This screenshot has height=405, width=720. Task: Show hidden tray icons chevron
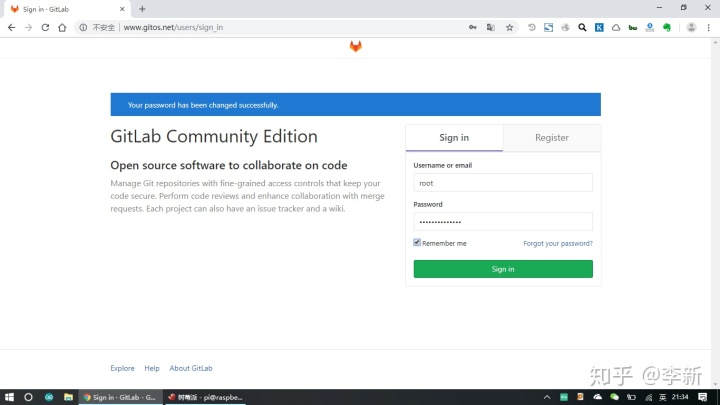click(546, 397)
